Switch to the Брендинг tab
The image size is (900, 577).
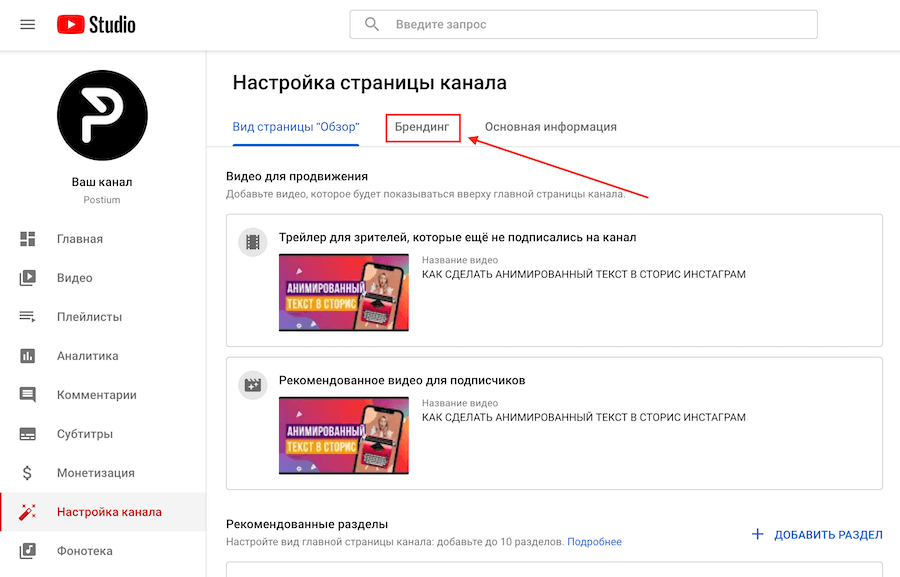pyautogui.click(x=422, y=128)
